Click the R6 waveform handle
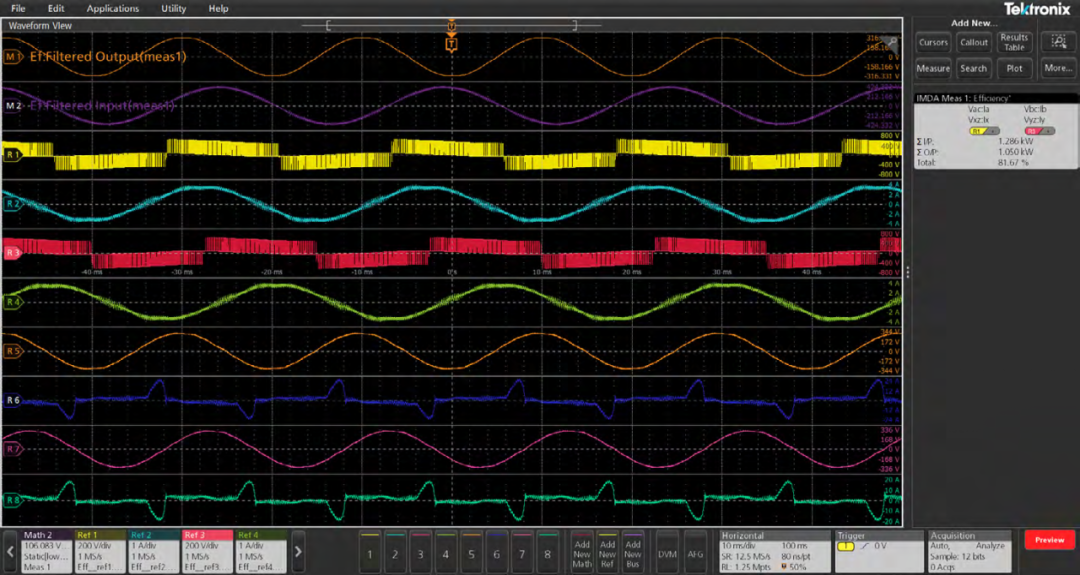 [x=13, y=400]
